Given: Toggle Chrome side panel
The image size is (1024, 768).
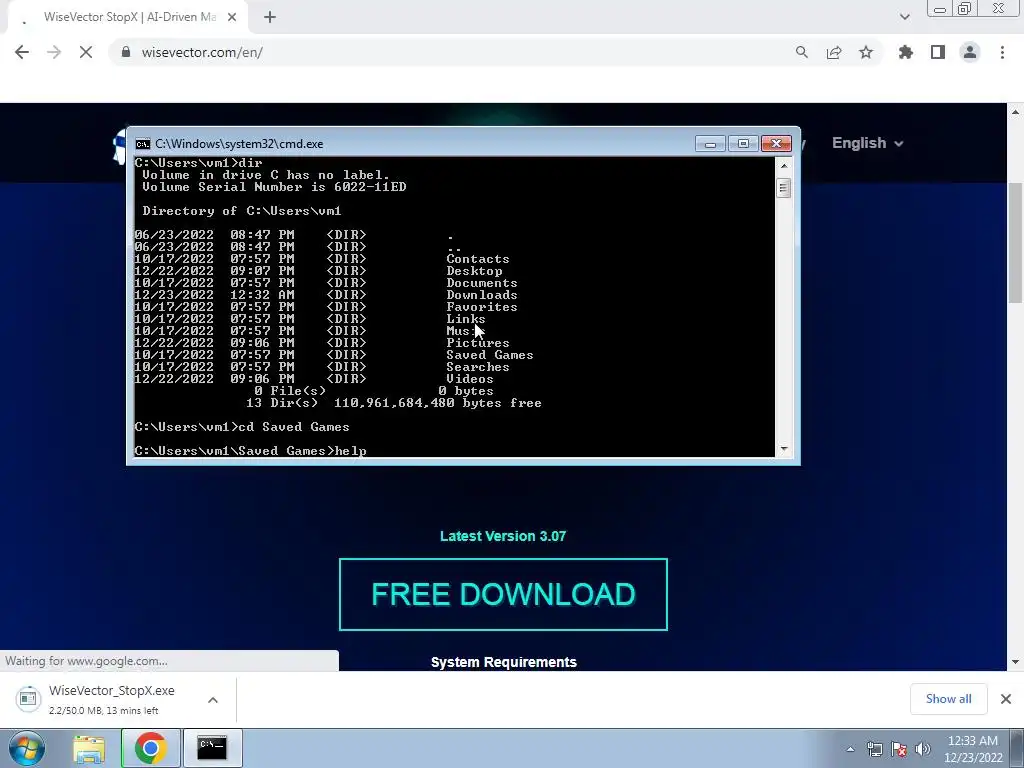Looking at the screenshot, I should pyautogui.click(x=938, y=52).
